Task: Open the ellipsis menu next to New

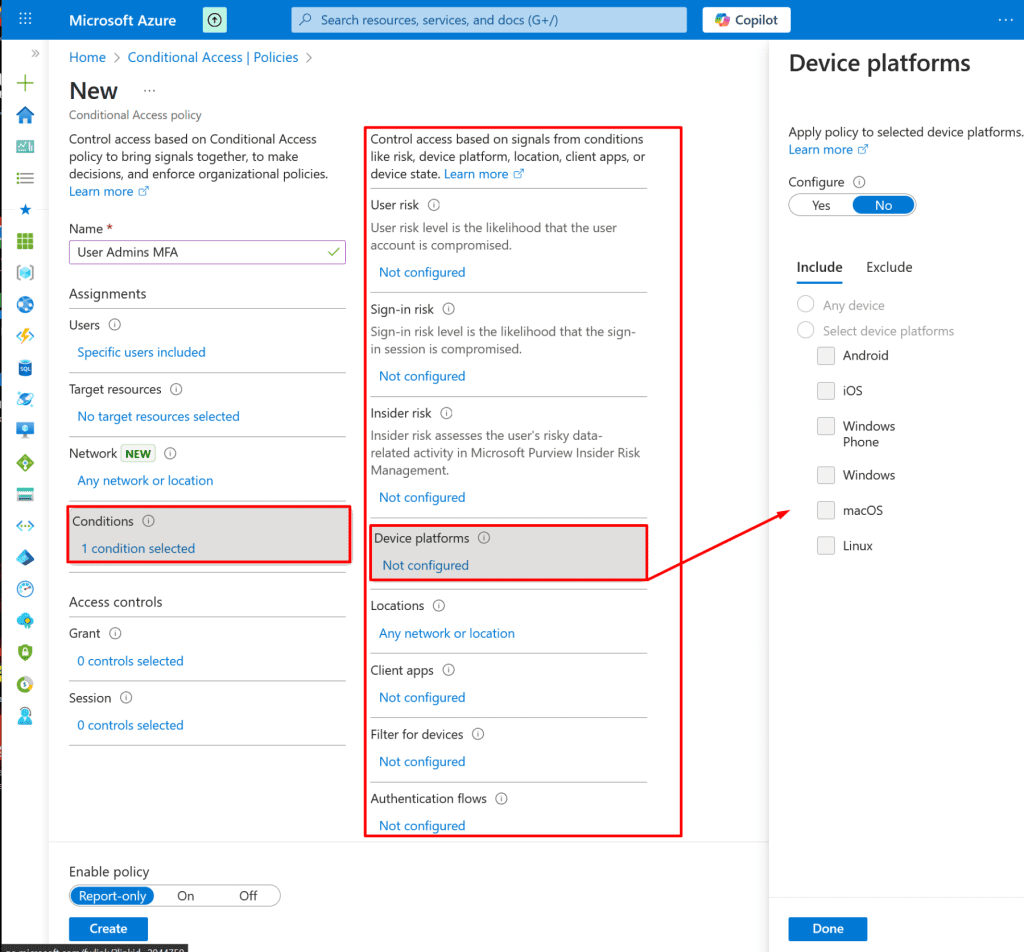Action: [x=150, y=90]
